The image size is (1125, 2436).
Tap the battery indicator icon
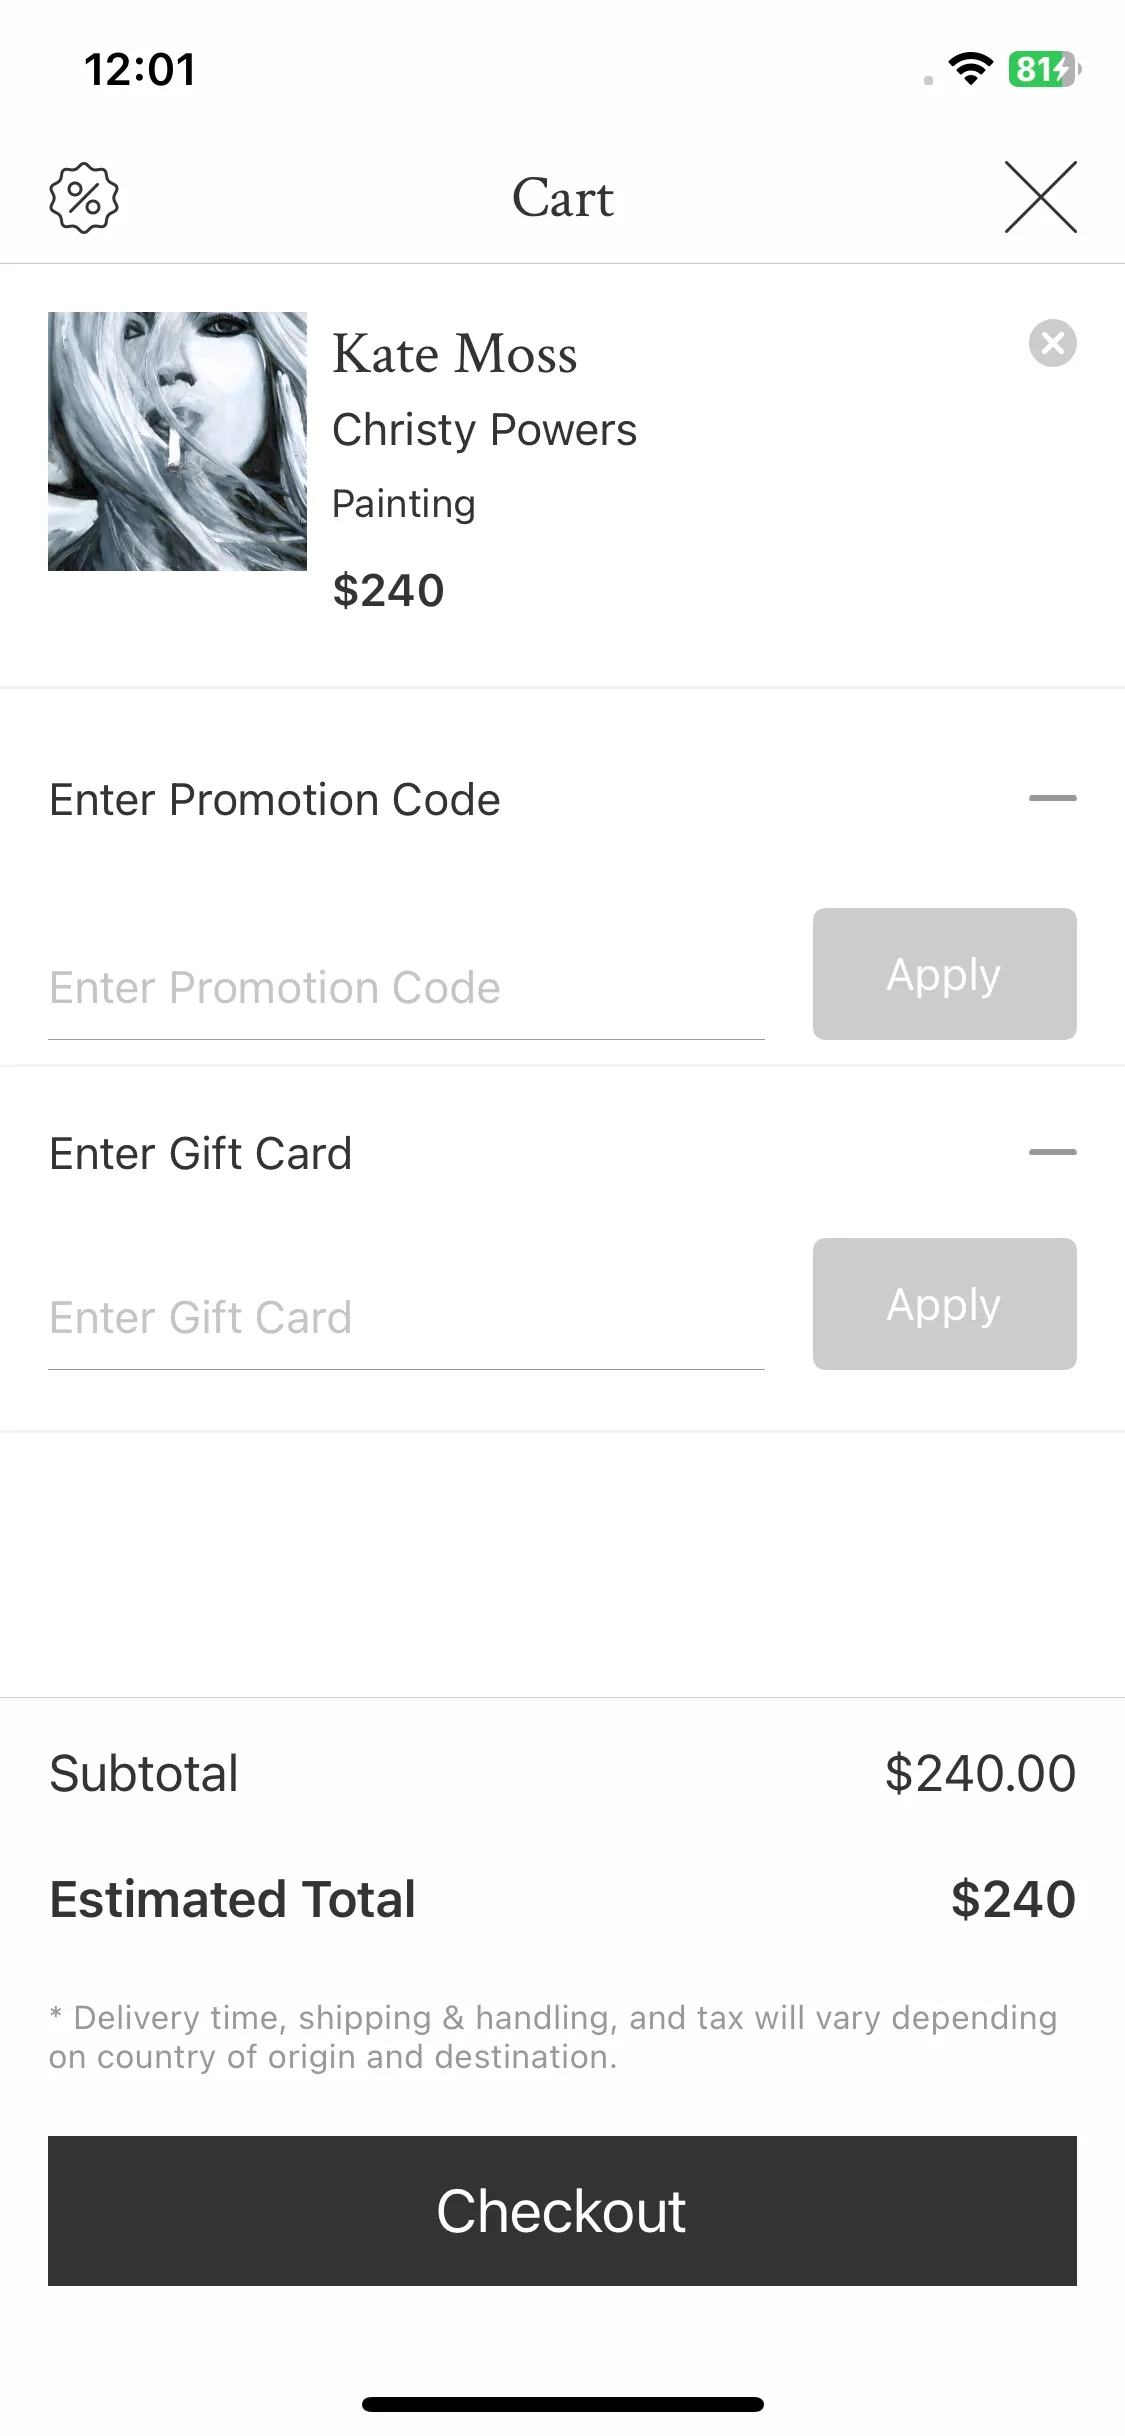pyautogui.click(x=1045, y=69)
